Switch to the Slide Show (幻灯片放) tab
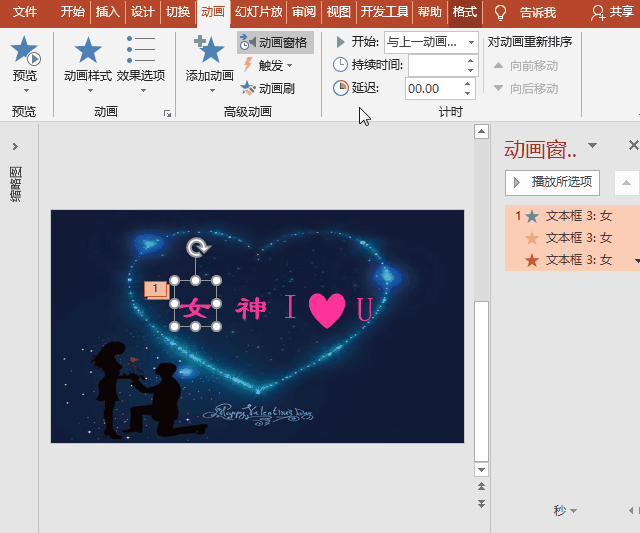Image resolution: width=640 pixels, height=533 pixels. coord(259,12)
